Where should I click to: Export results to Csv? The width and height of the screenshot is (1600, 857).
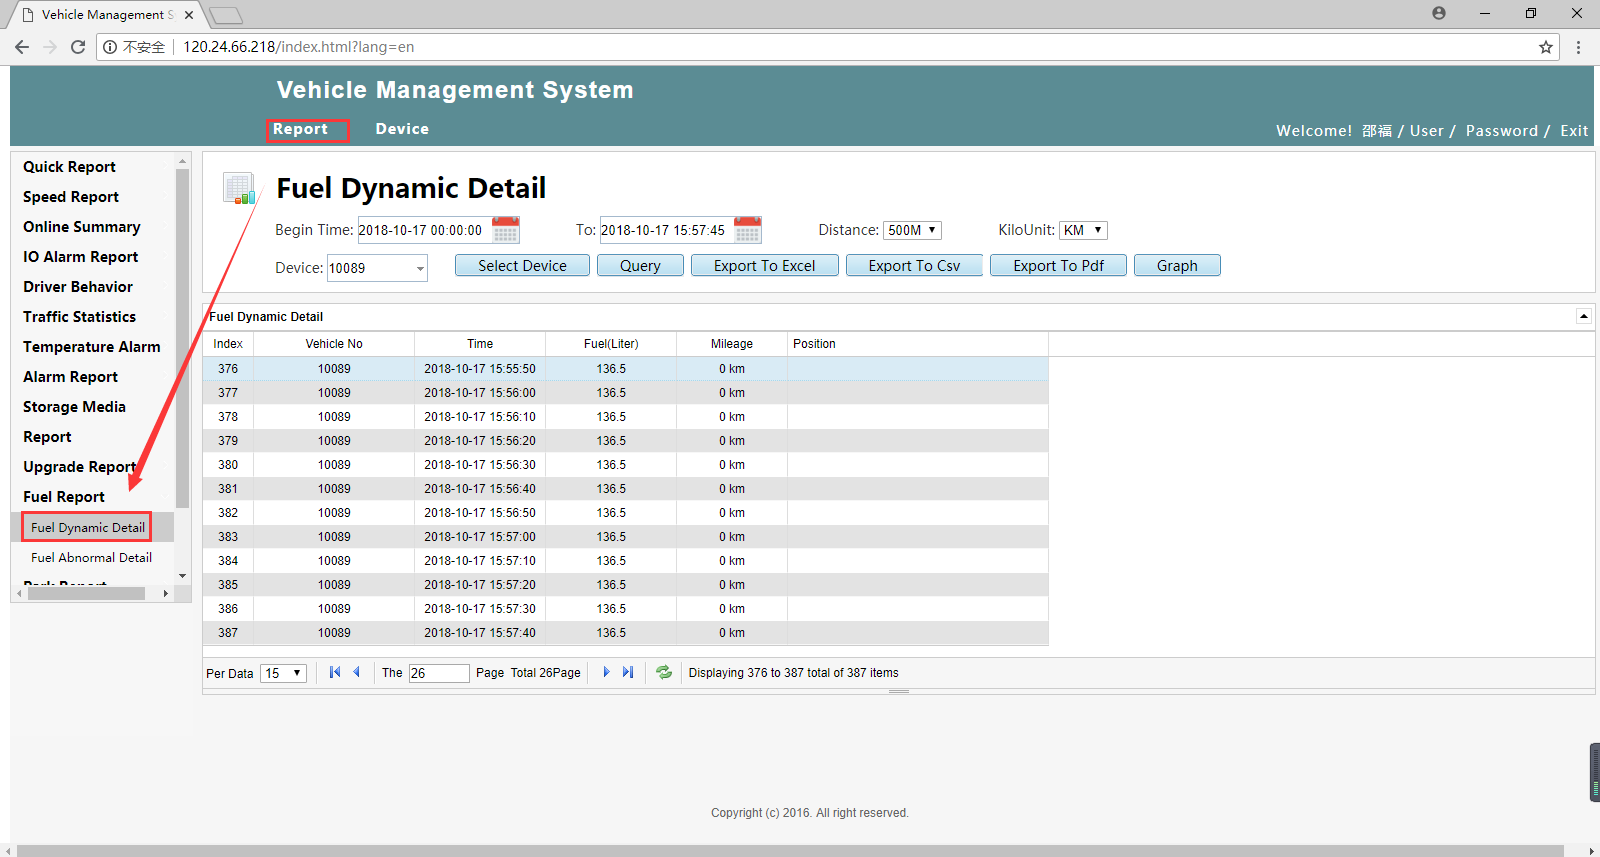(914, 265)
